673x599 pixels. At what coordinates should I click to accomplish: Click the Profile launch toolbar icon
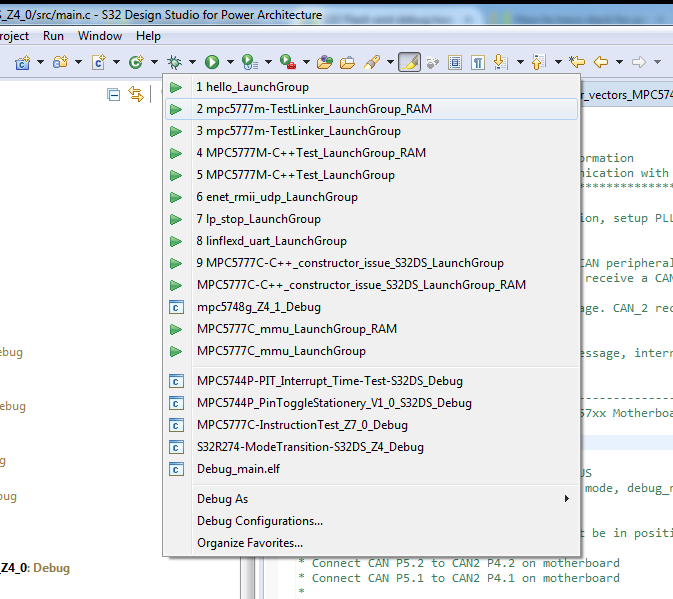point(250,63)
